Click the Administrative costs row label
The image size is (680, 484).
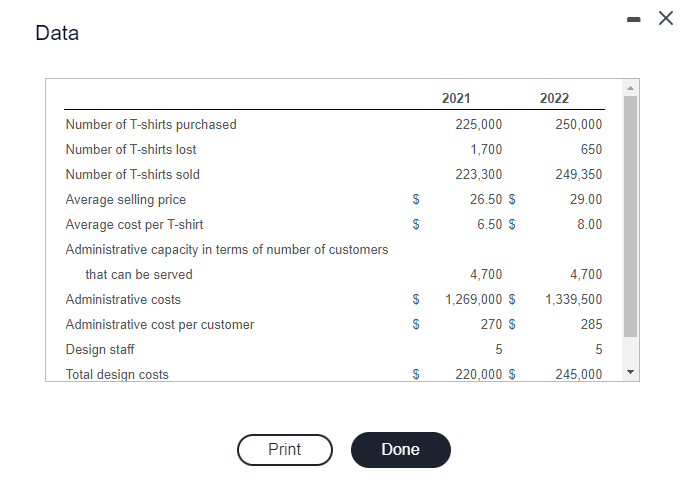[x=123, y=300]
